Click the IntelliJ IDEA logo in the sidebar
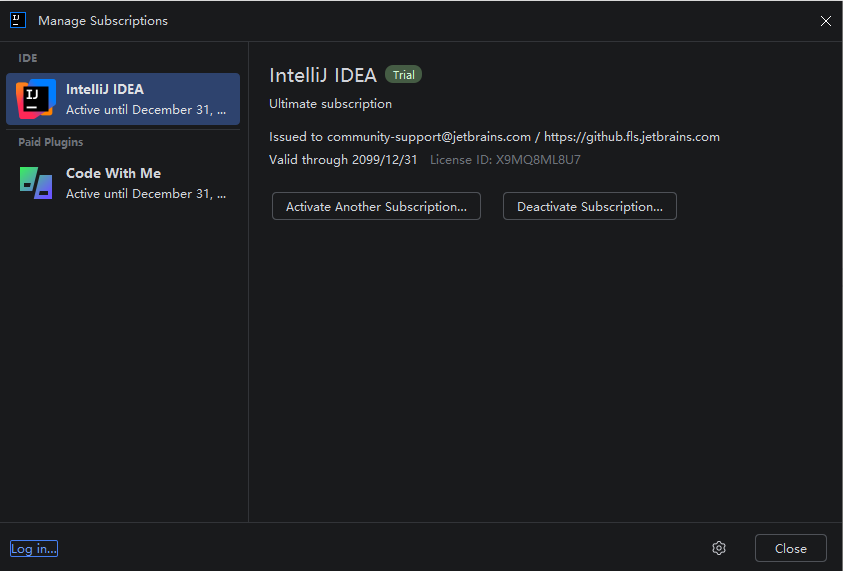The height and width of the screenshot is (571, 843). coord(36,99)
